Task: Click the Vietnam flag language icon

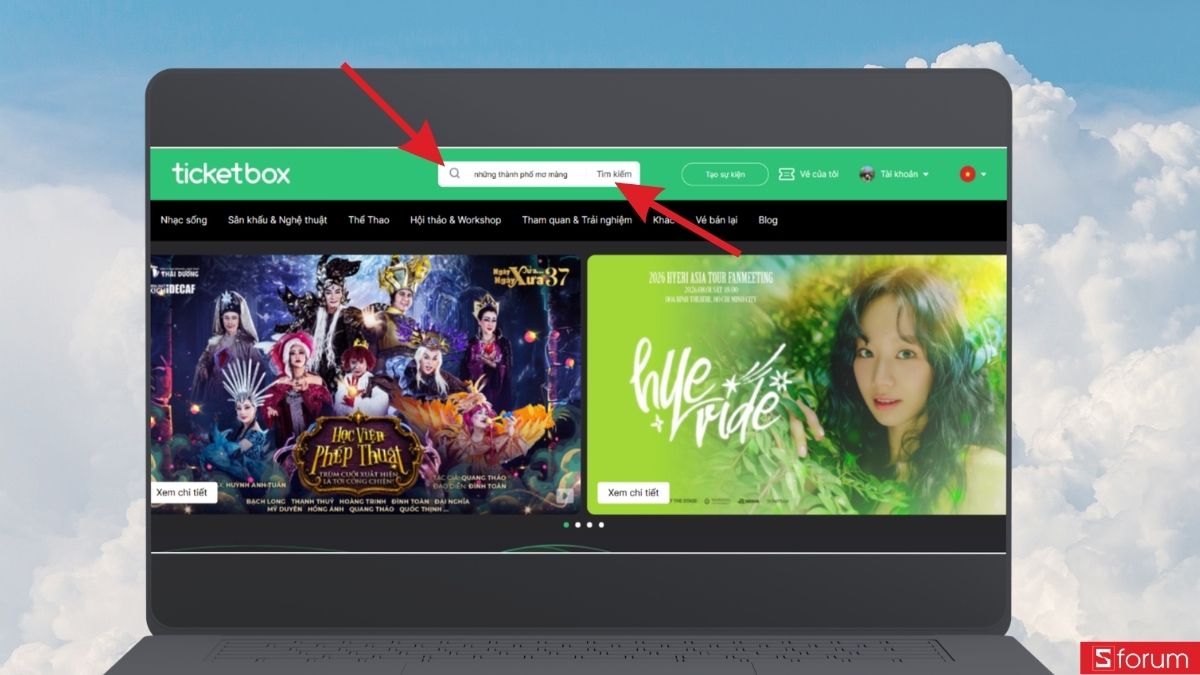Action: pos(967,174)
